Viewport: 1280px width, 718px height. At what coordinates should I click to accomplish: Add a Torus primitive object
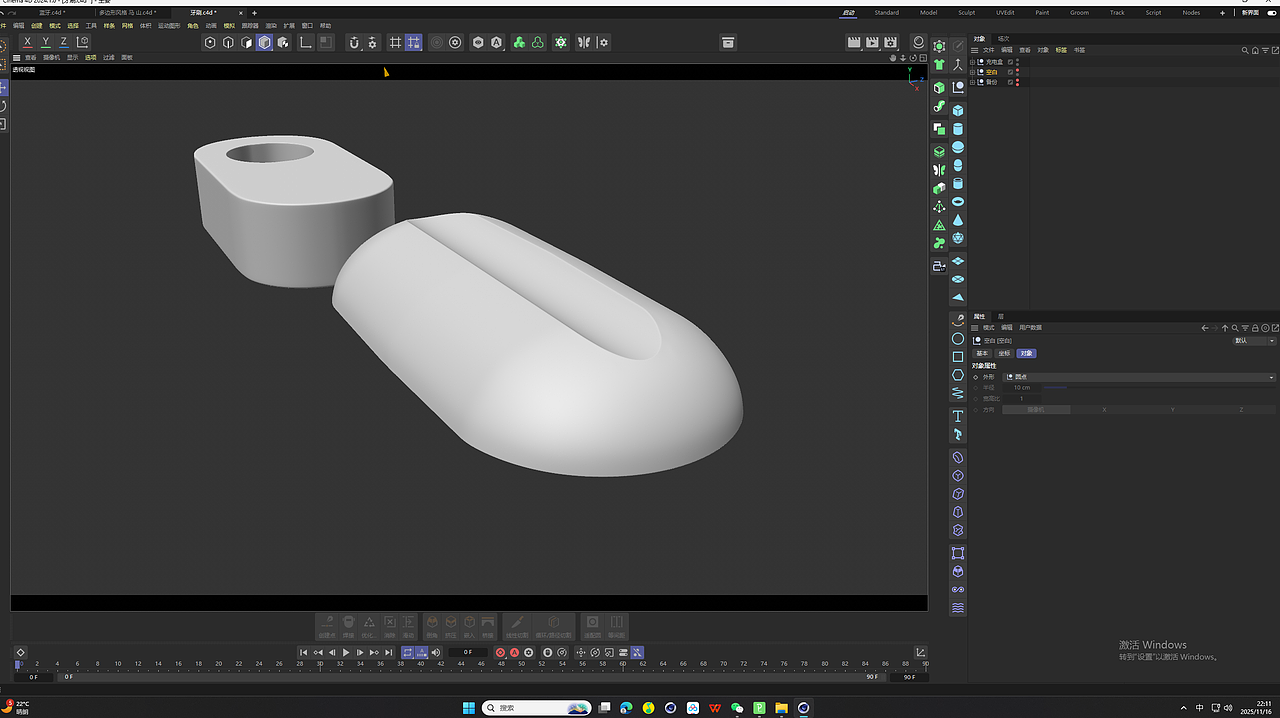pyautogui.click(x=958, y=202)
